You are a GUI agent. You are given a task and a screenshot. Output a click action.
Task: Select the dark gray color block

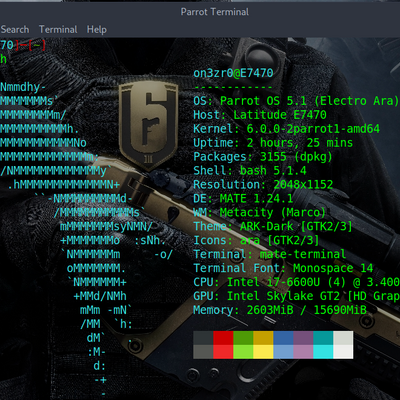coord(203,338)
